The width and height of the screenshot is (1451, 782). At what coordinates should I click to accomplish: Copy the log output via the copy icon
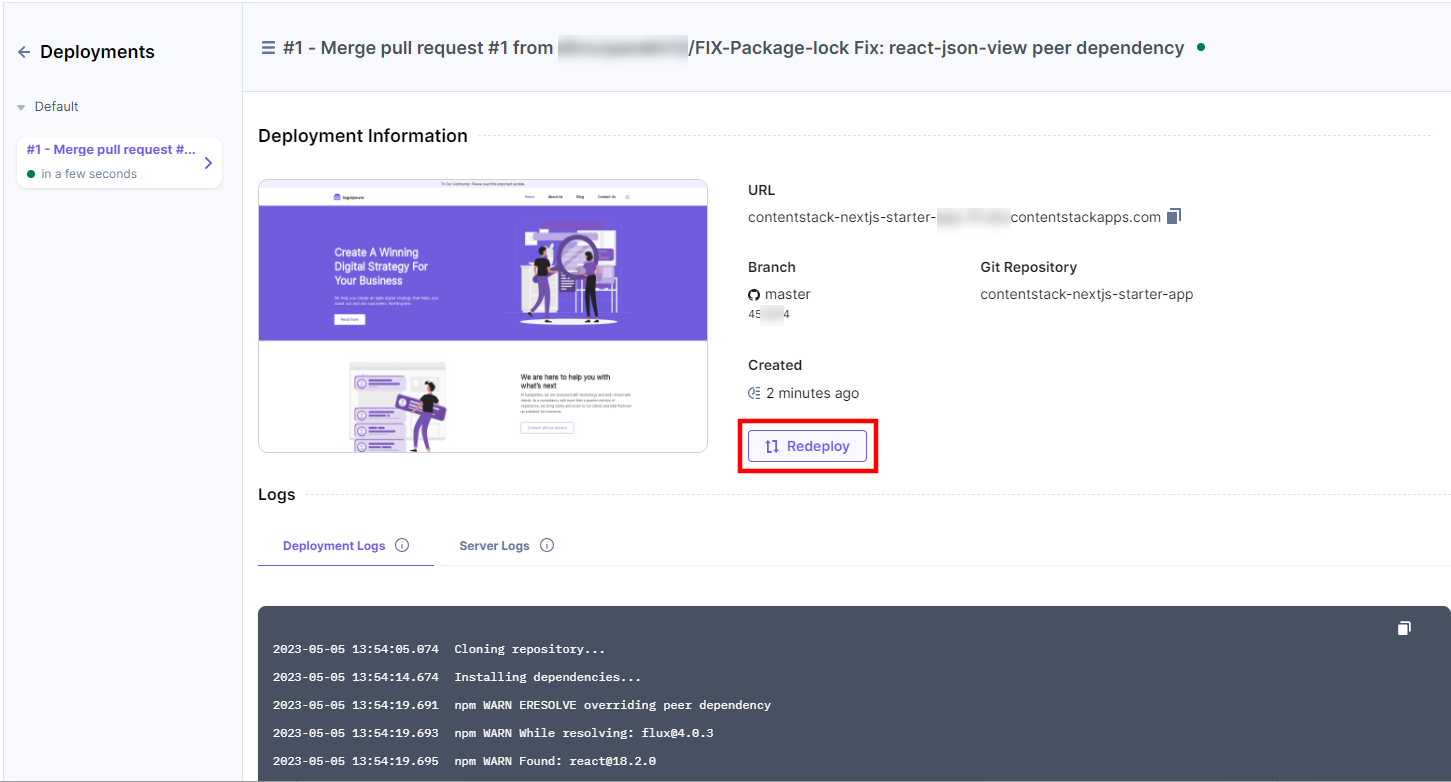(1404, 628)
